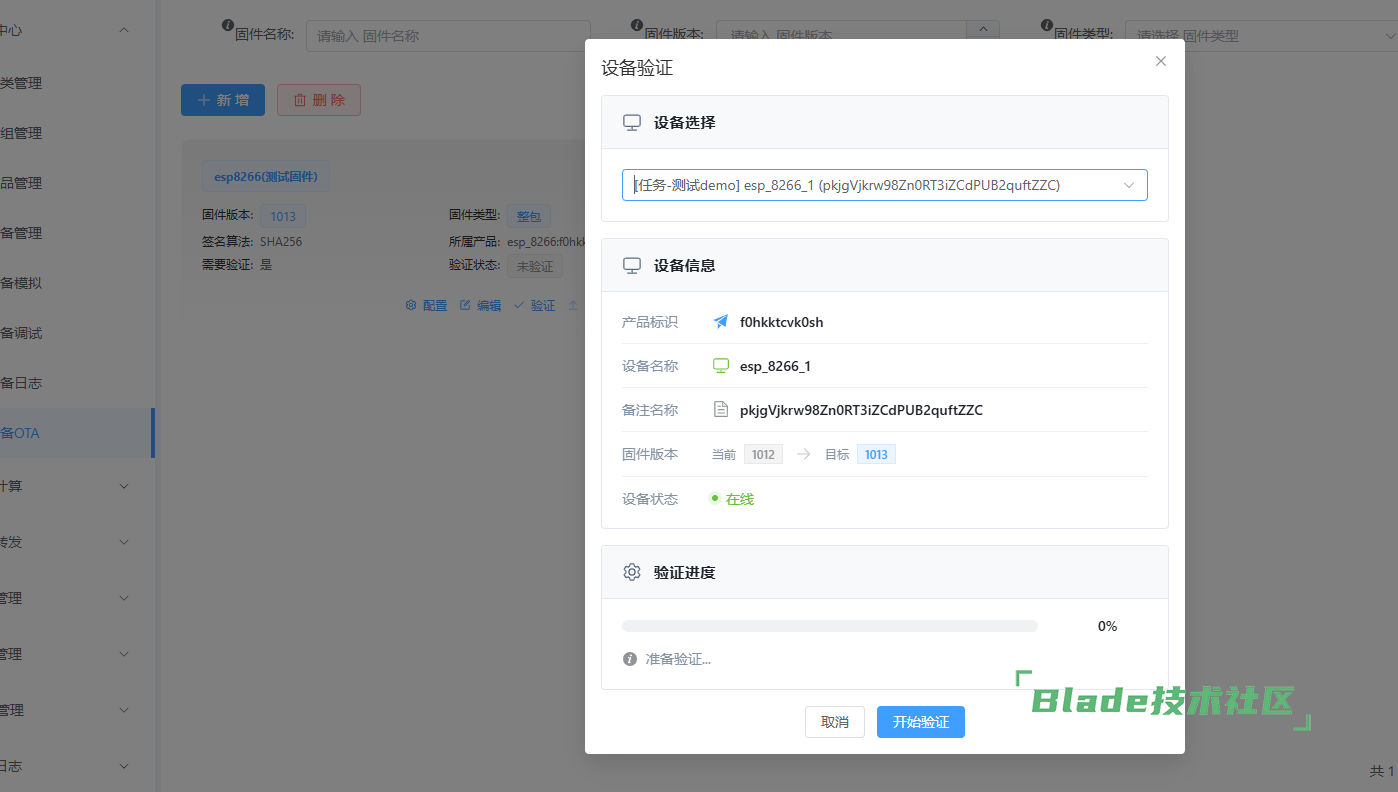Open the 固件类型 dropdown

(x=1260, y=35)
